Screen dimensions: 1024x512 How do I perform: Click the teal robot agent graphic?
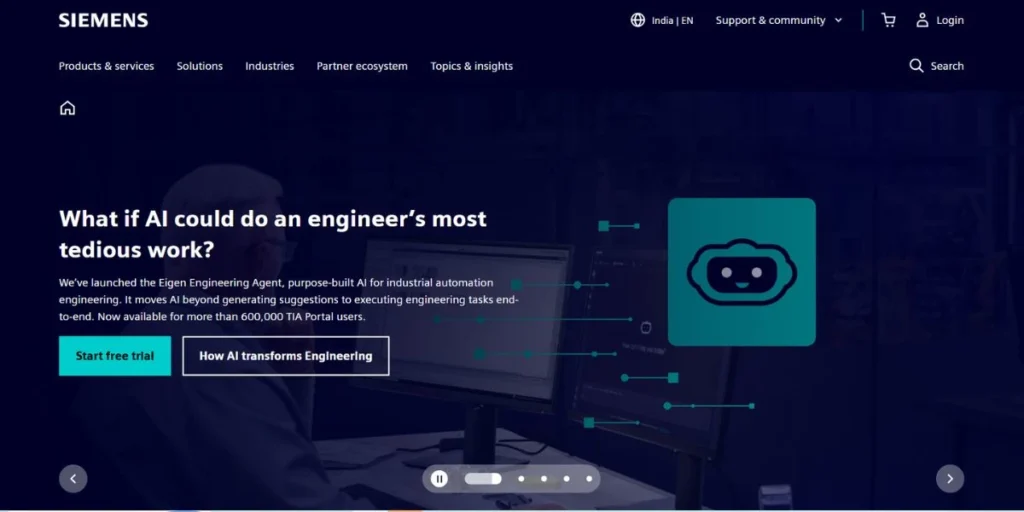coord(741,272)
